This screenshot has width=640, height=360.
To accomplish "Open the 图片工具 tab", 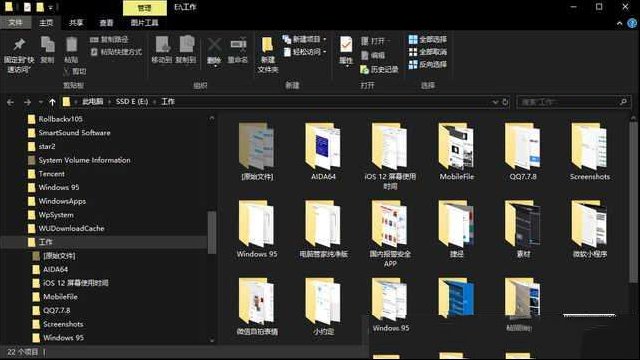I will coord(144,22).
